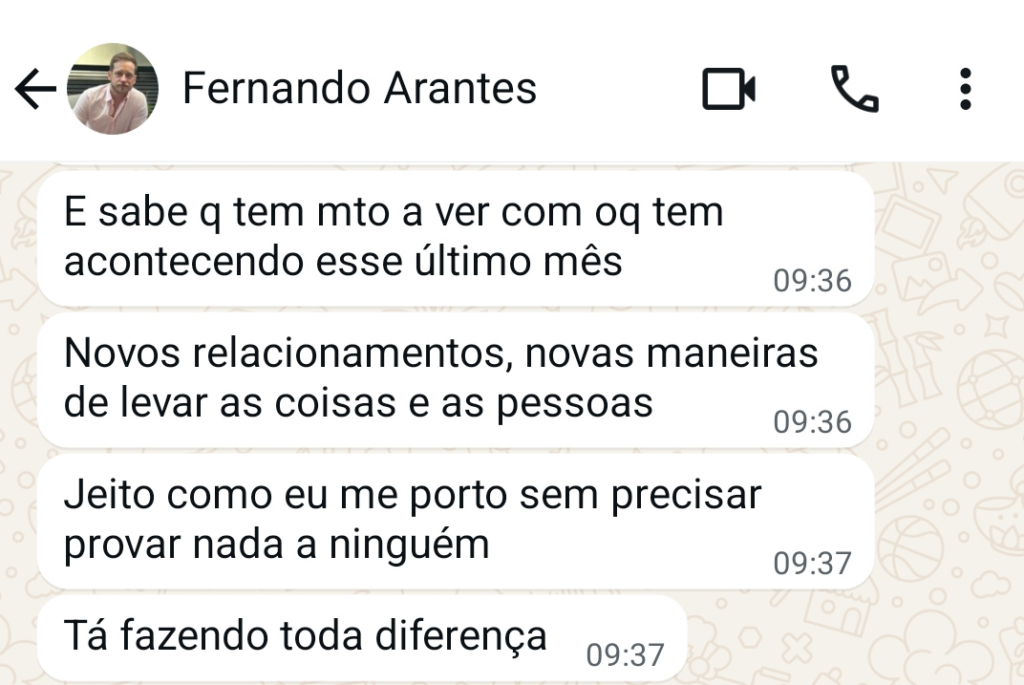Go back using the arrow icon
The width and height of the screenshot is (1024, 685).
(x=35, y=90)
